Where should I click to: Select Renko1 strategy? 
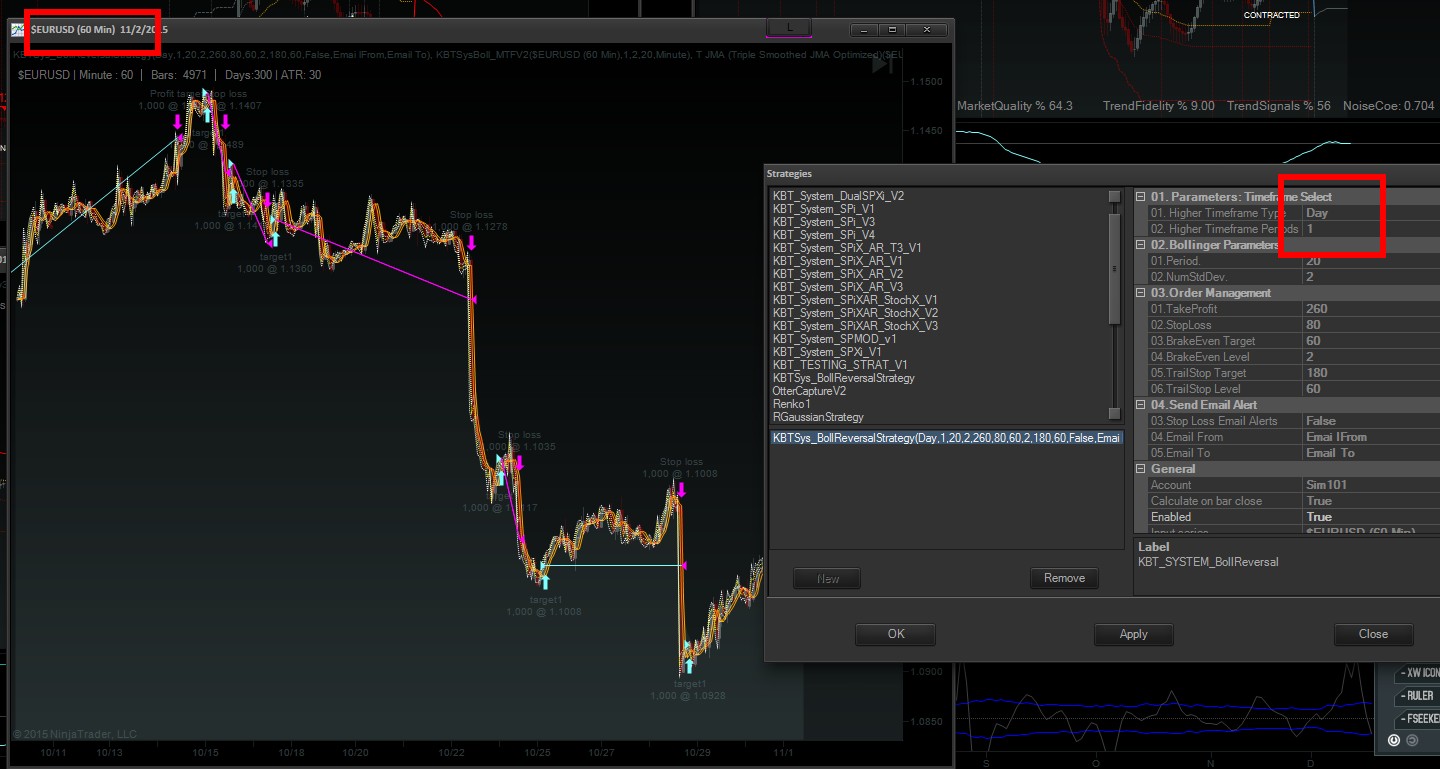791,404
